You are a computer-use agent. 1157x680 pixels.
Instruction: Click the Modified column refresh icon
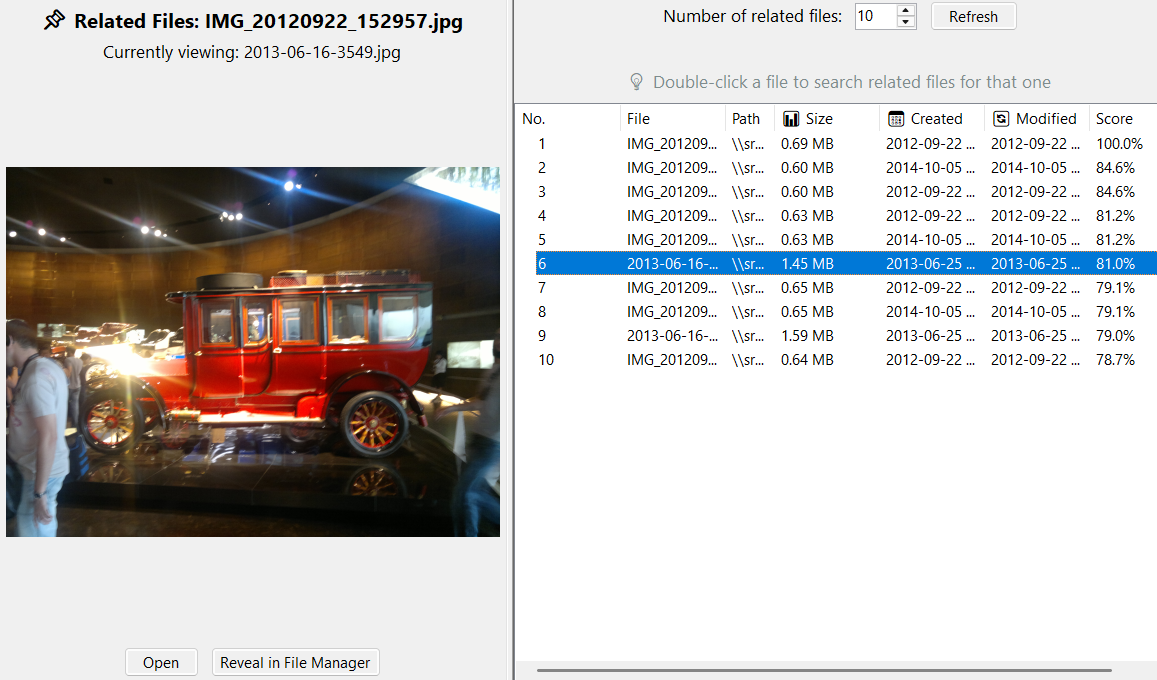tap(1001, 119)
